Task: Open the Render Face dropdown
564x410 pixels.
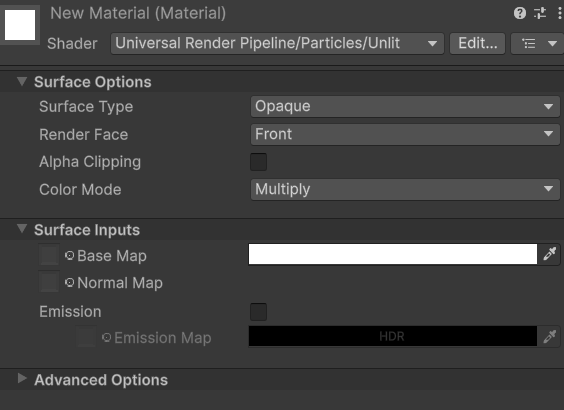Action: click(405, 135)
